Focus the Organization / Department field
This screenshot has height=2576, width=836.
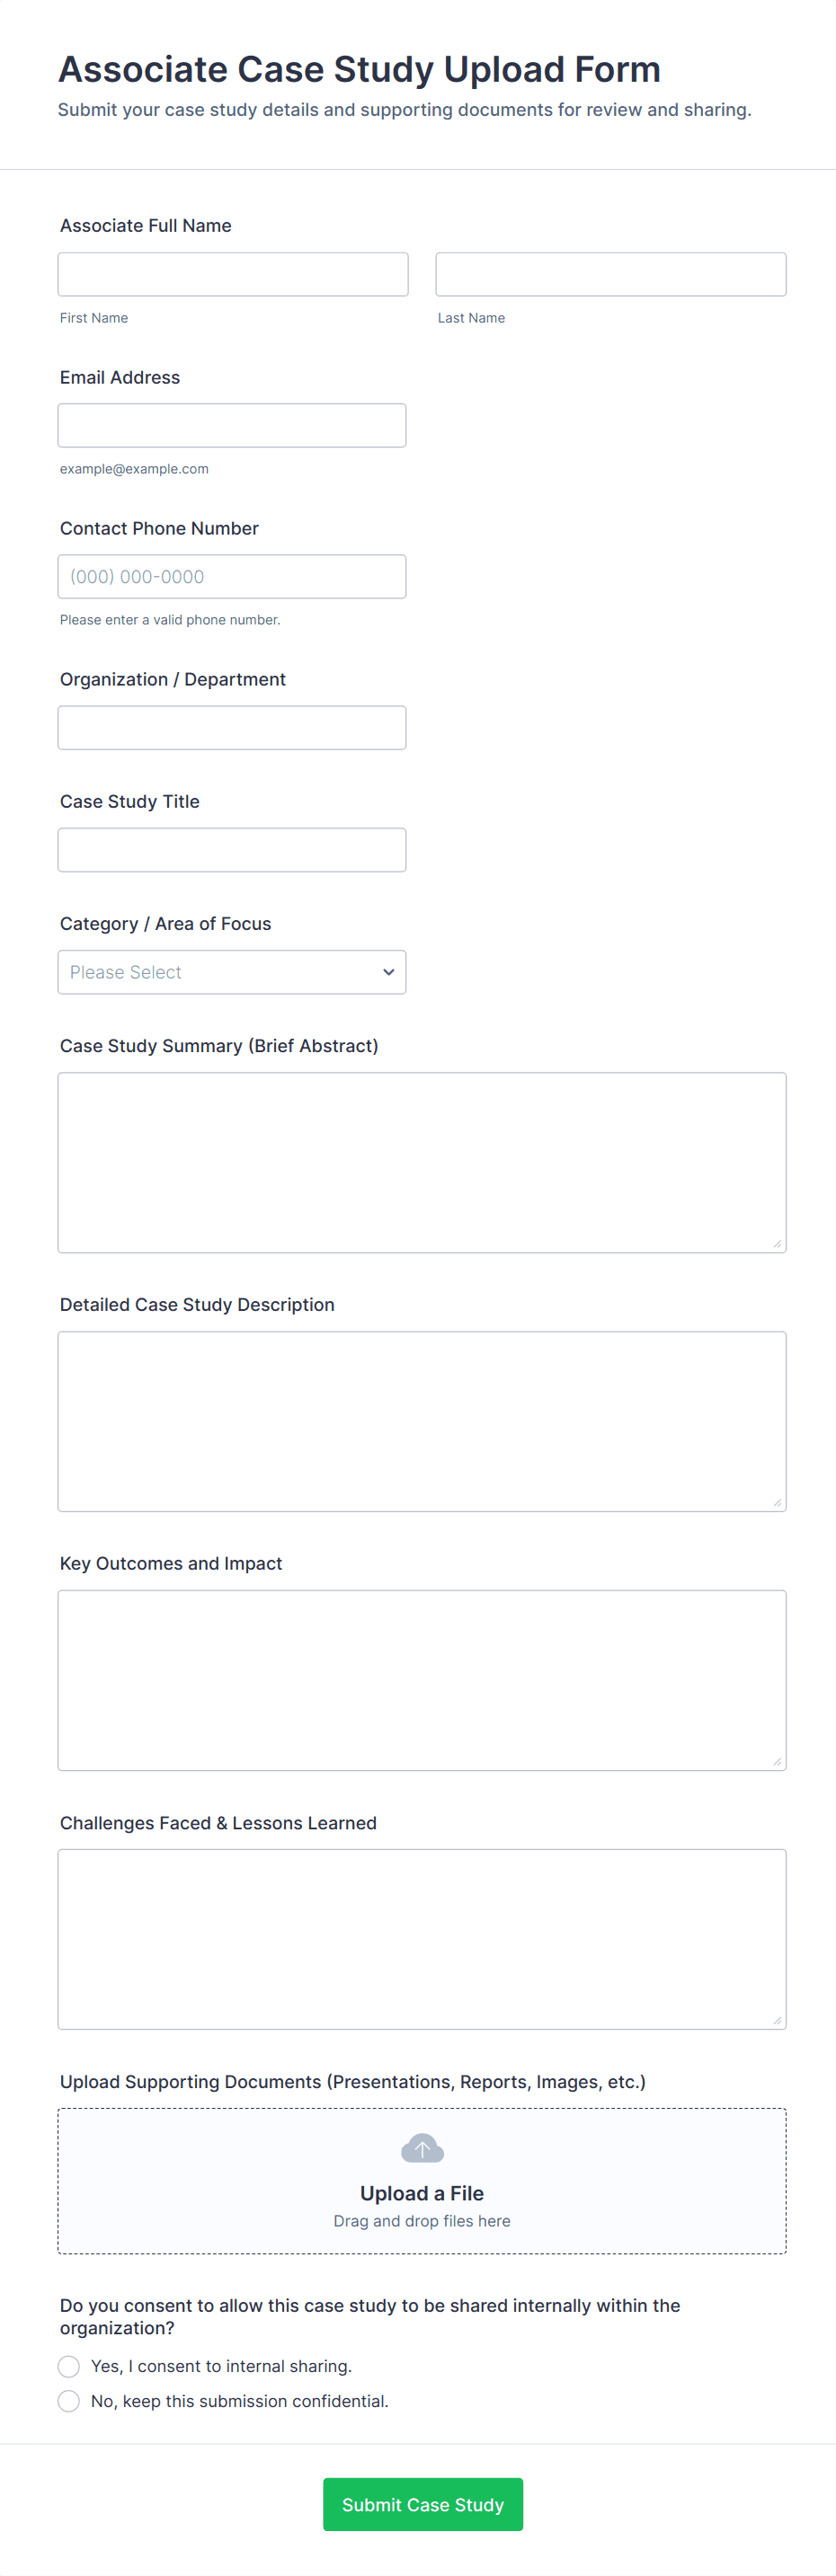(232, 727)
